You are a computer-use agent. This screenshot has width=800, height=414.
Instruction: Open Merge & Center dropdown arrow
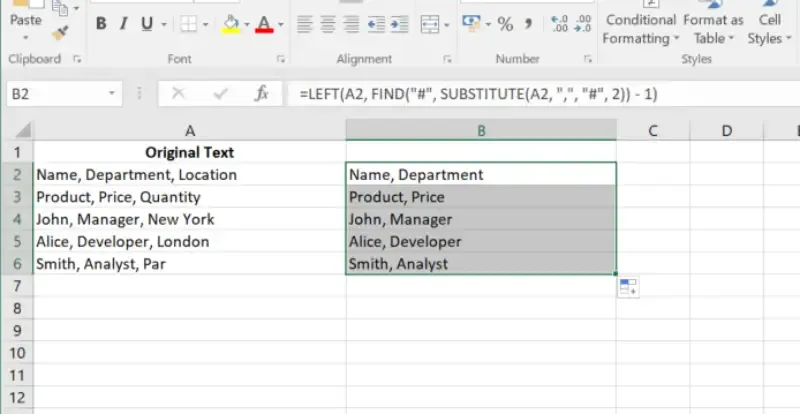click(446, 24)
